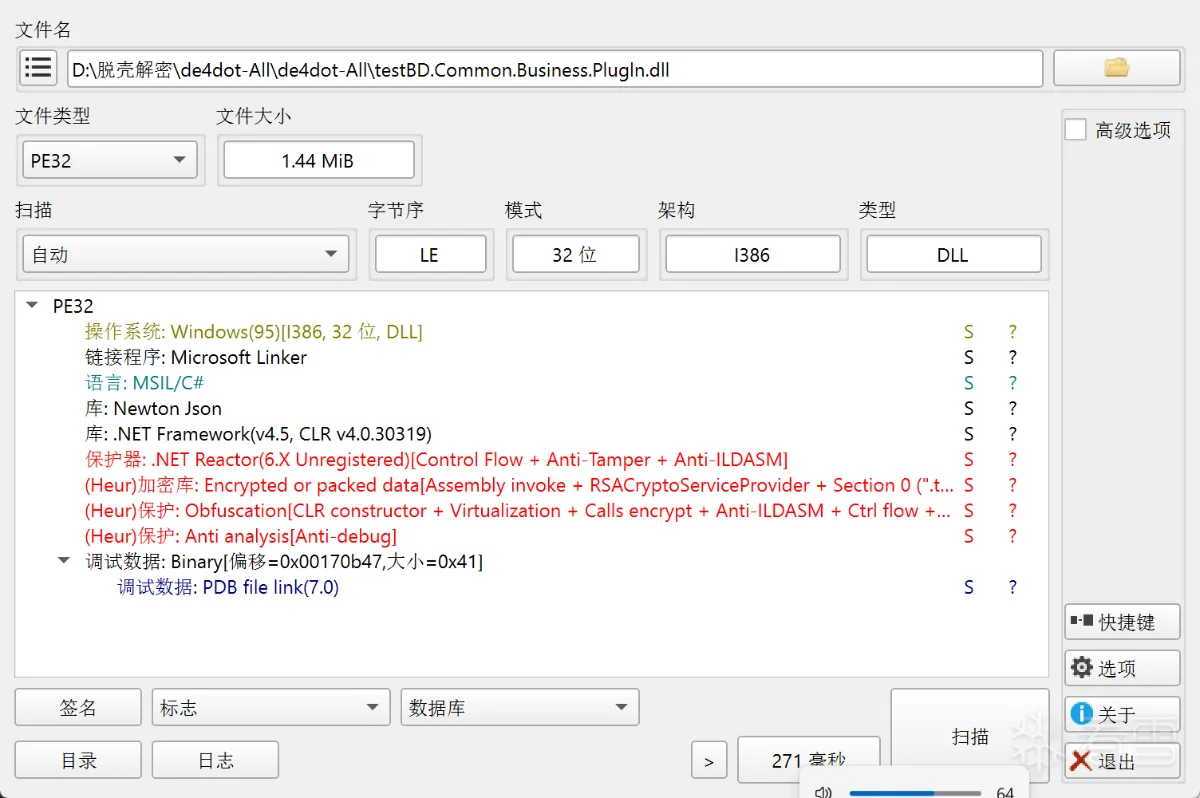Screen dimensions: 1200x798
Task: Click ? on the .NET Reactor row
Action: 1012,460
